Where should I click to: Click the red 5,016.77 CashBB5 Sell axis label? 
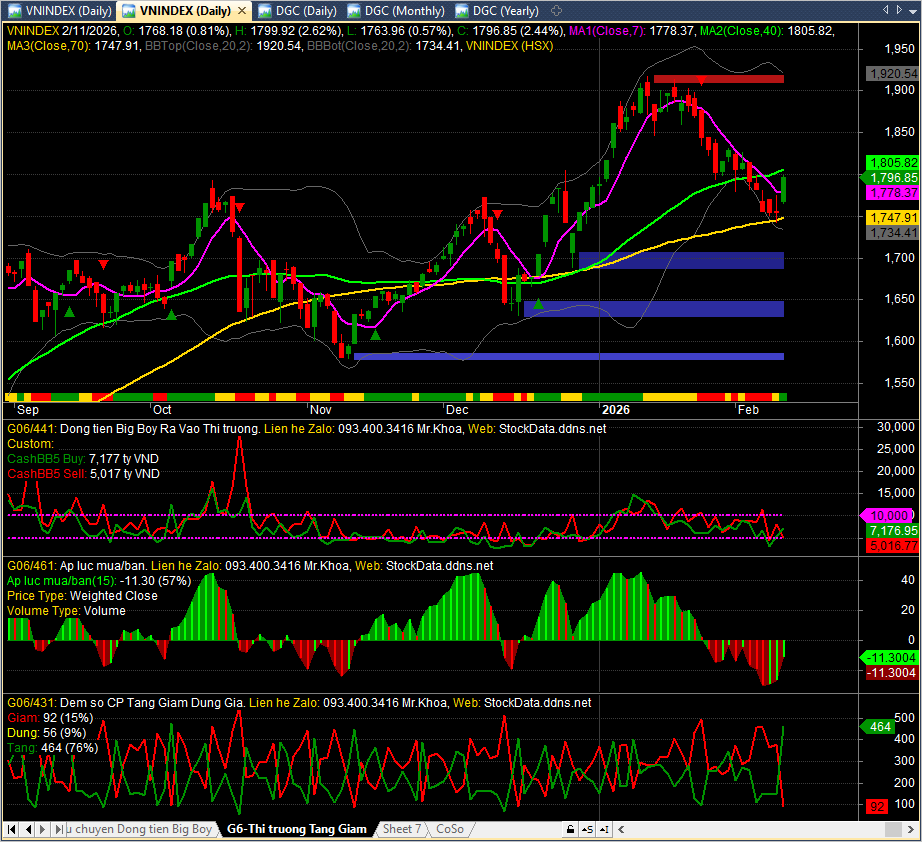tap(893, 546)
